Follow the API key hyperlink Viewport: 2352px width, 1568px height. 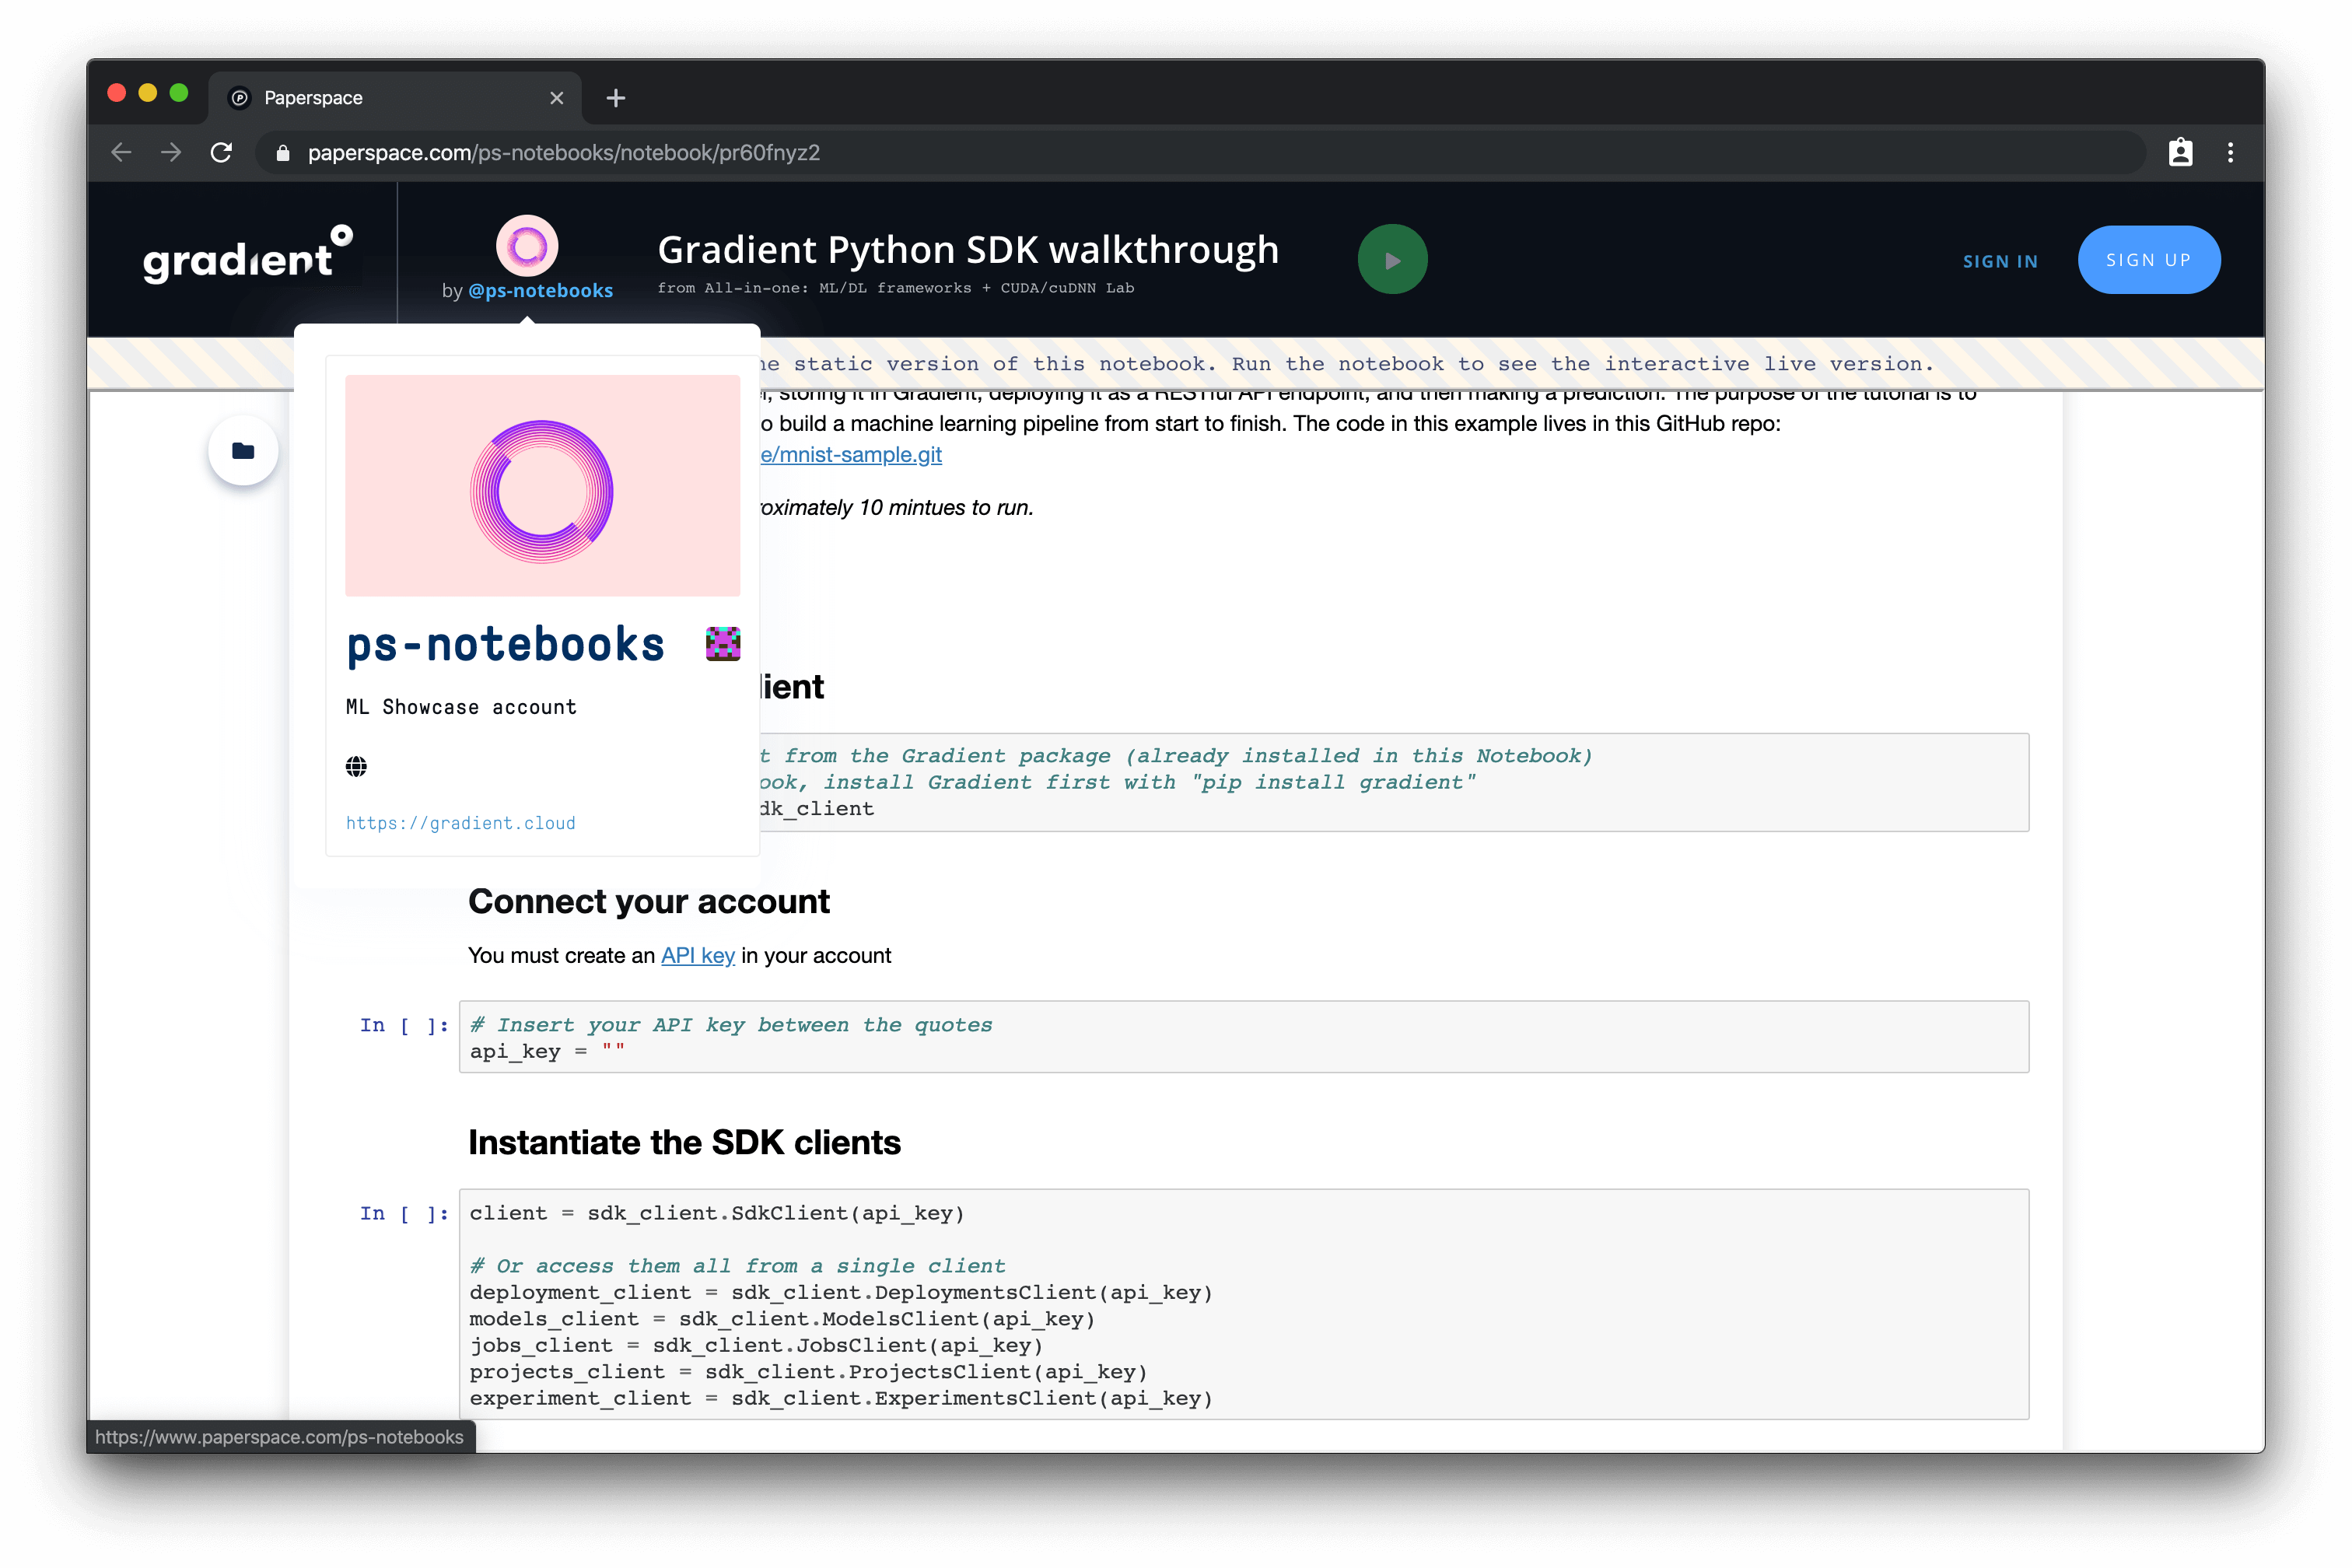coord(698,955)
